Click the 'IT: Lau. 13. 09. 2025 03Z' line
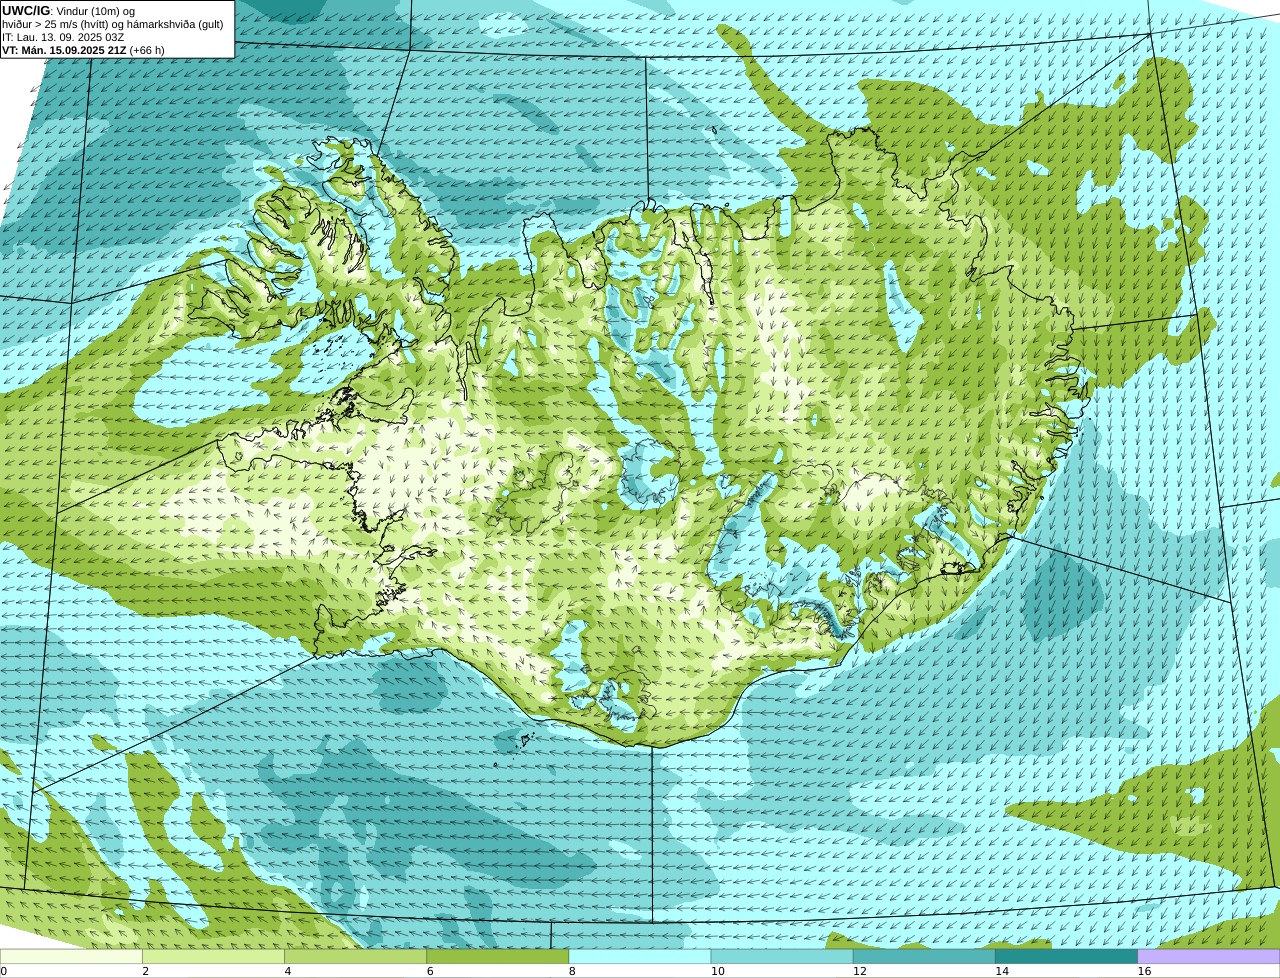Viewport: 1280px width, 978px height. (x=63, y=37)
